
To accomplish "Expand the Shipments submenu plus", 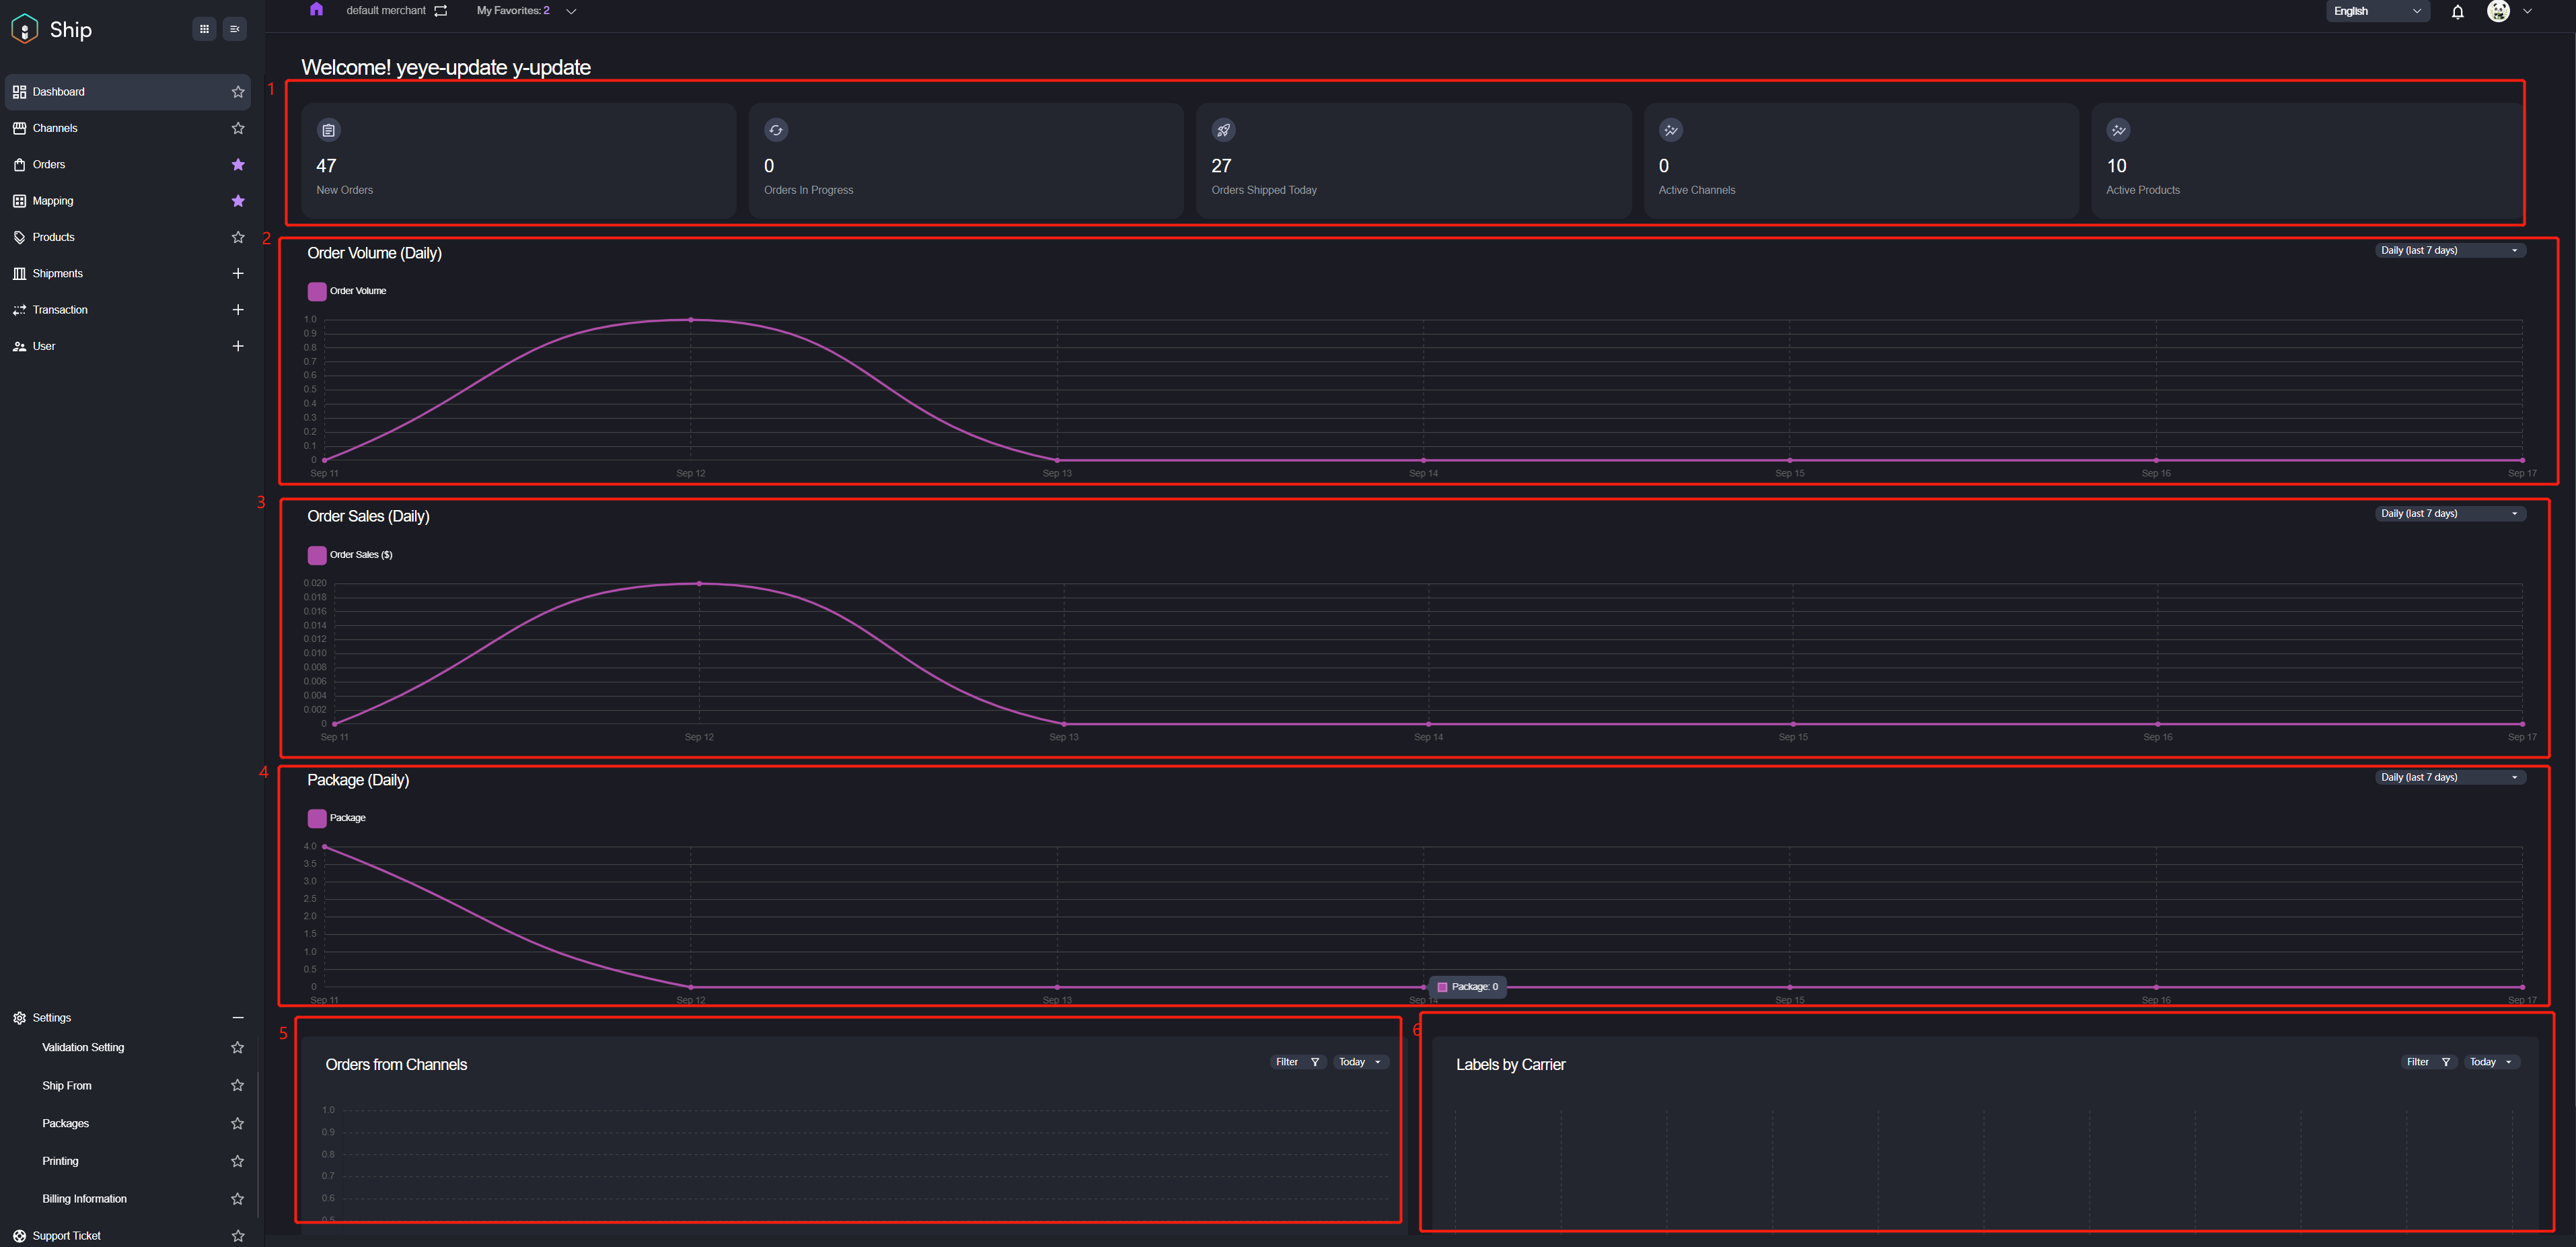I will coord(238,274).
